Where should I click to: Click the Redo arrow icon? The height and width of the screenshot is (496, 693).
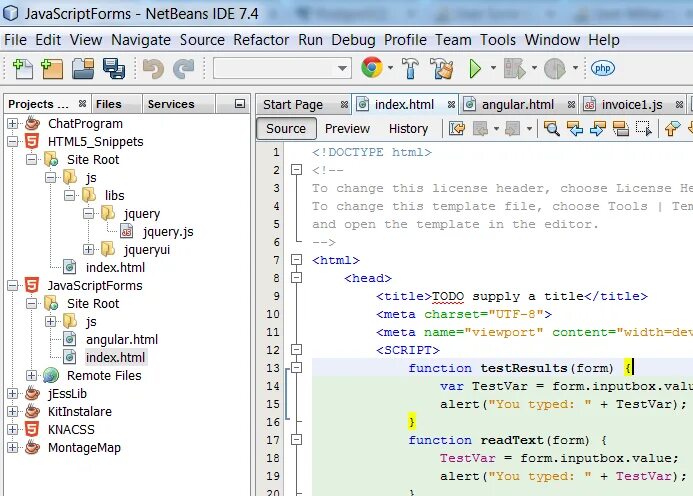(184, 69)
